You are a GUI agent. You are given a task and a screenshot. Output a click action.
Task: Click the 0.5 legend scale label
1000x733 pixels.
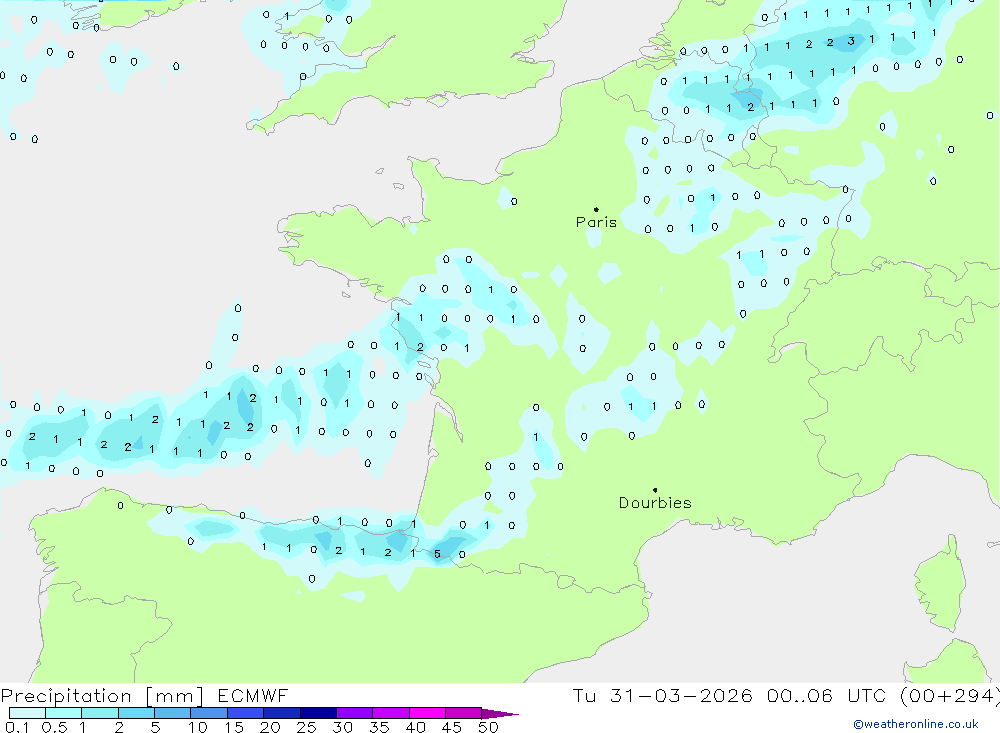(54, 727)
